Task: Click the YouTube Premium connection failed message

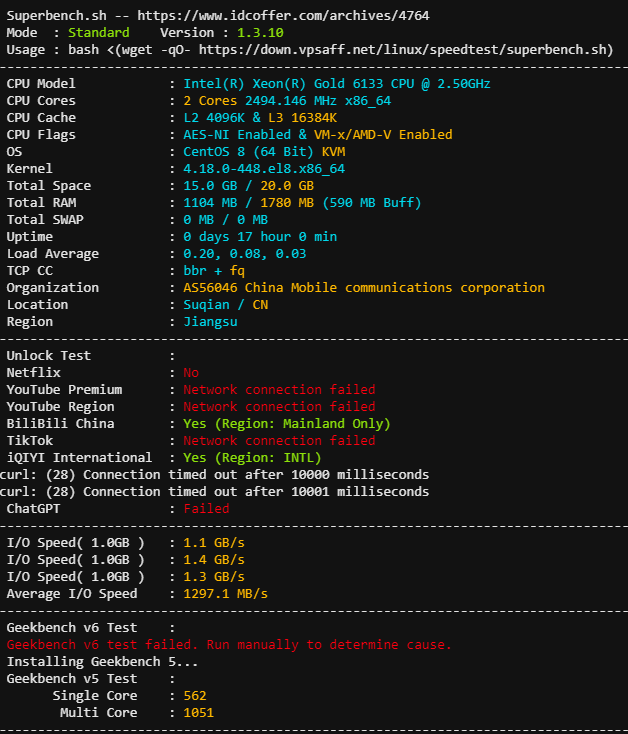Action: coord(279,390)
